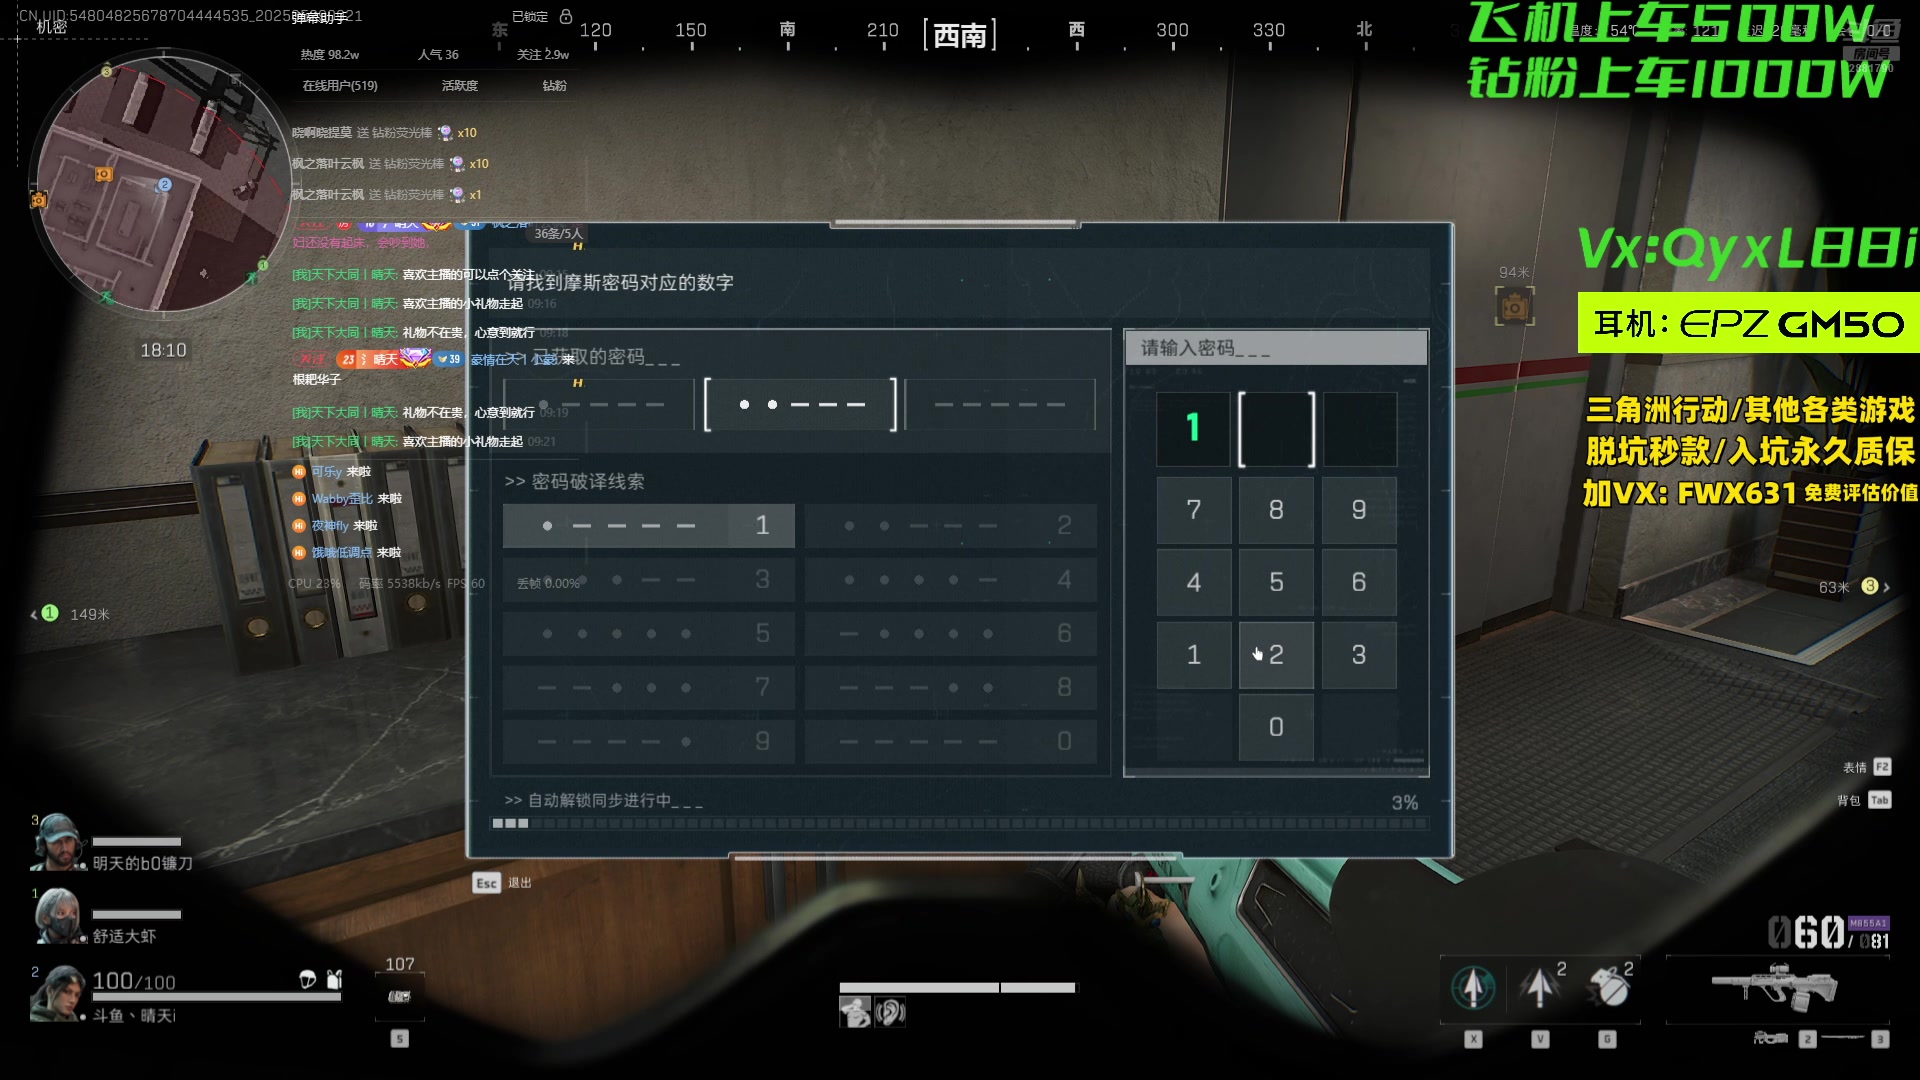Click Morse clue row for digit 0
This screenshot has height=1080, width=1920.
(x=951, y=741)
